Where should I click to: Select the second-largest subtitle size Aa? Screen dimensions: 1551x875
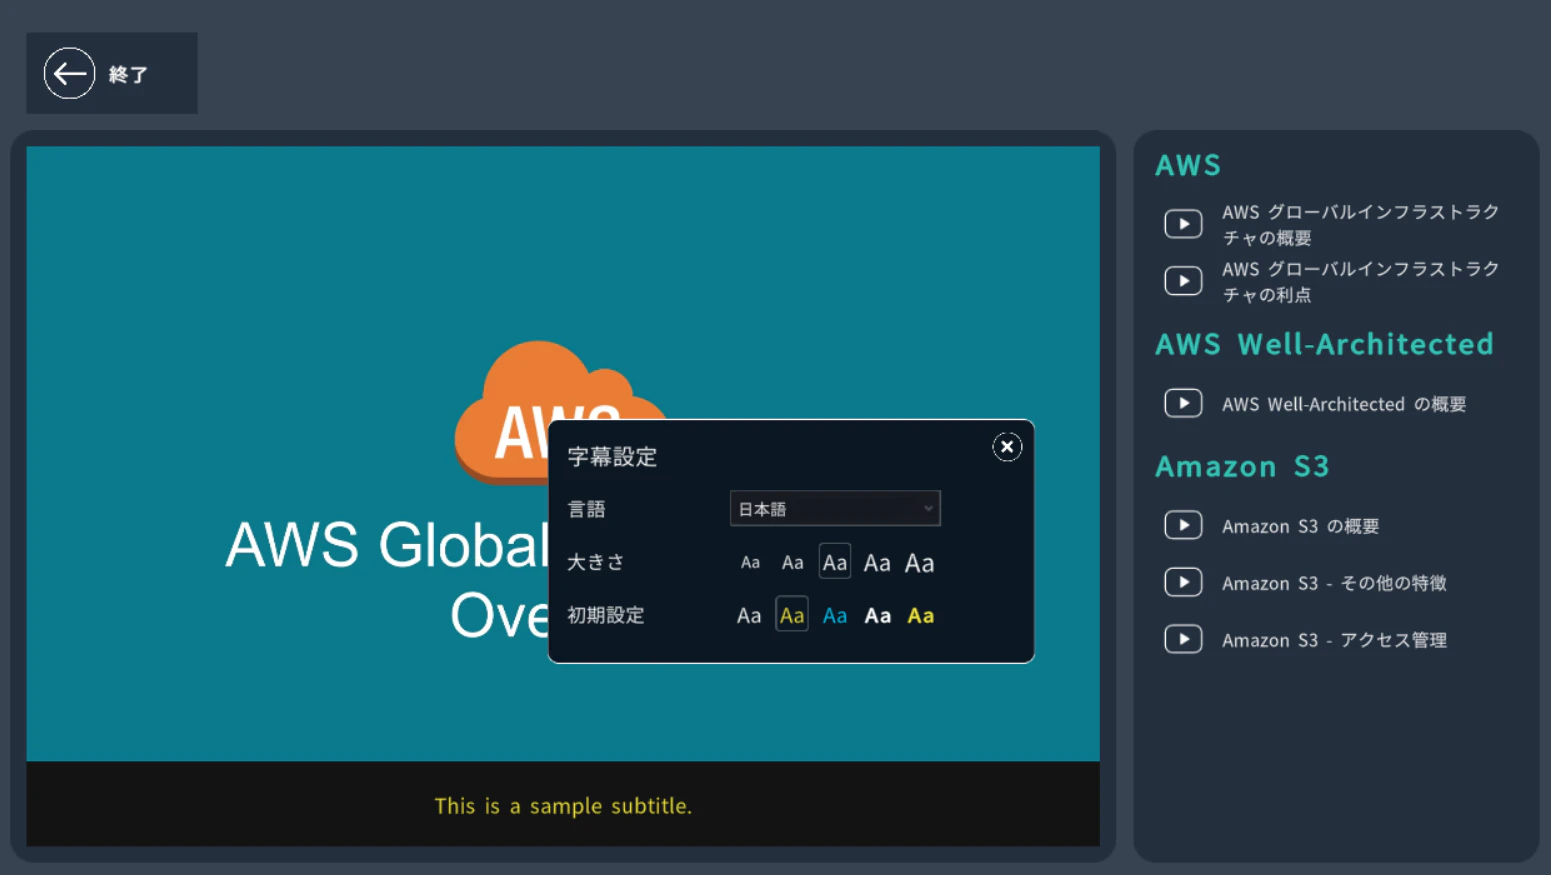pos(877,563)
